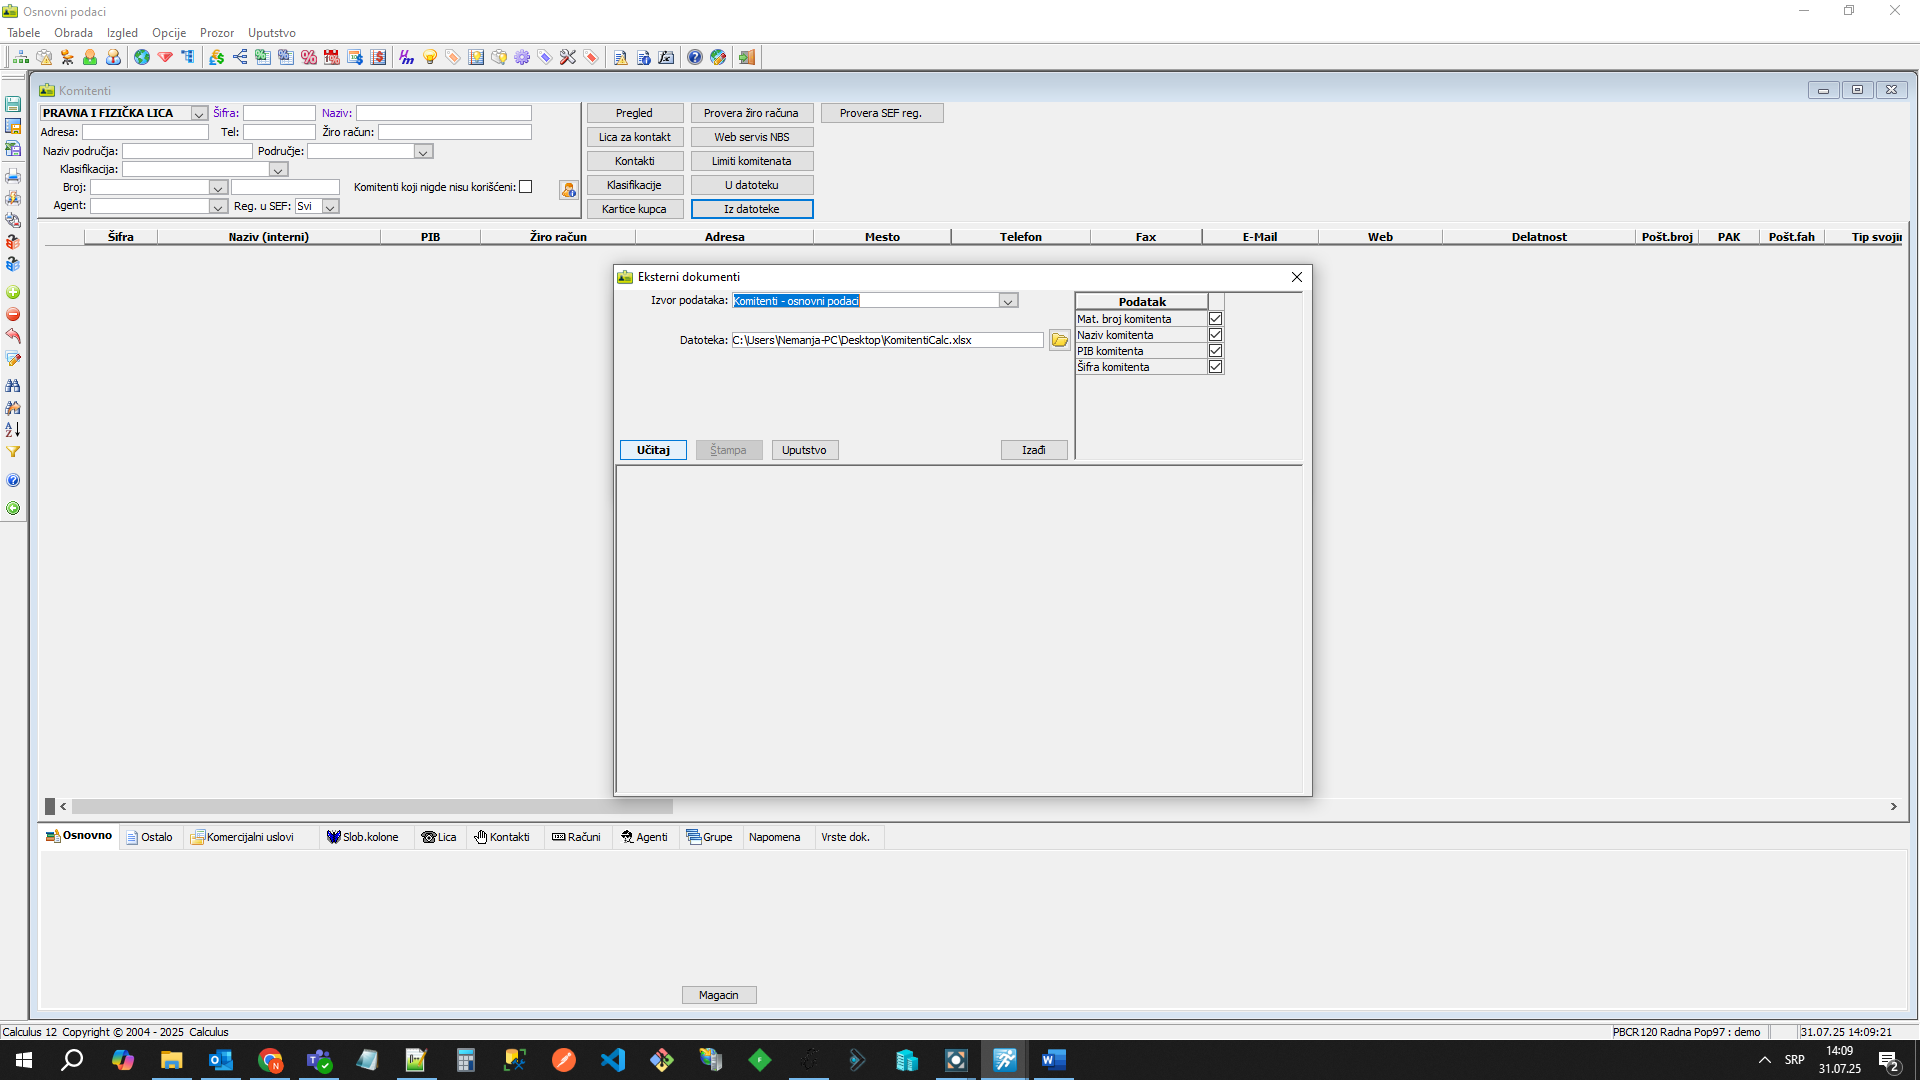This screenshot has width=1920, height=1080.
Task: Click the globe icon in top toolbar
Action: [x=142, y=58]
